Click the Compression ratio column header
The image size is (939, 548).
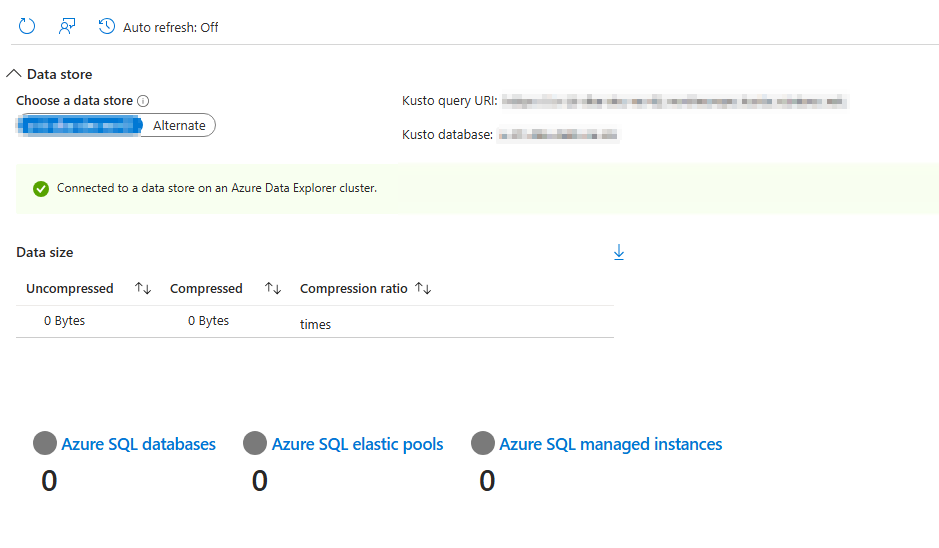[353, 289]
